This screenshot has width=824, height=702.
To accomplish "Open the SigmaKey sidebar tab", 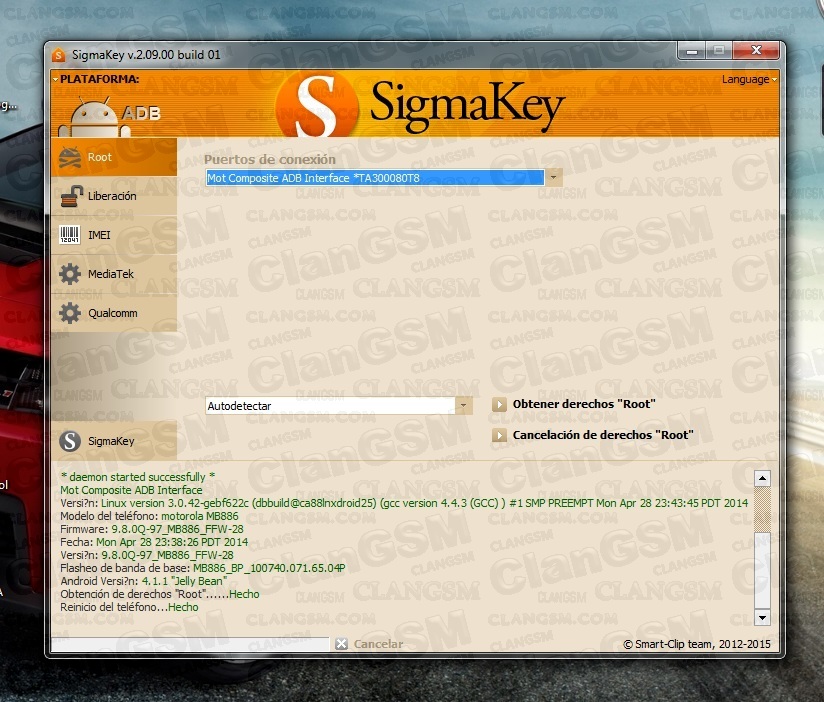I will coord(114,441).
